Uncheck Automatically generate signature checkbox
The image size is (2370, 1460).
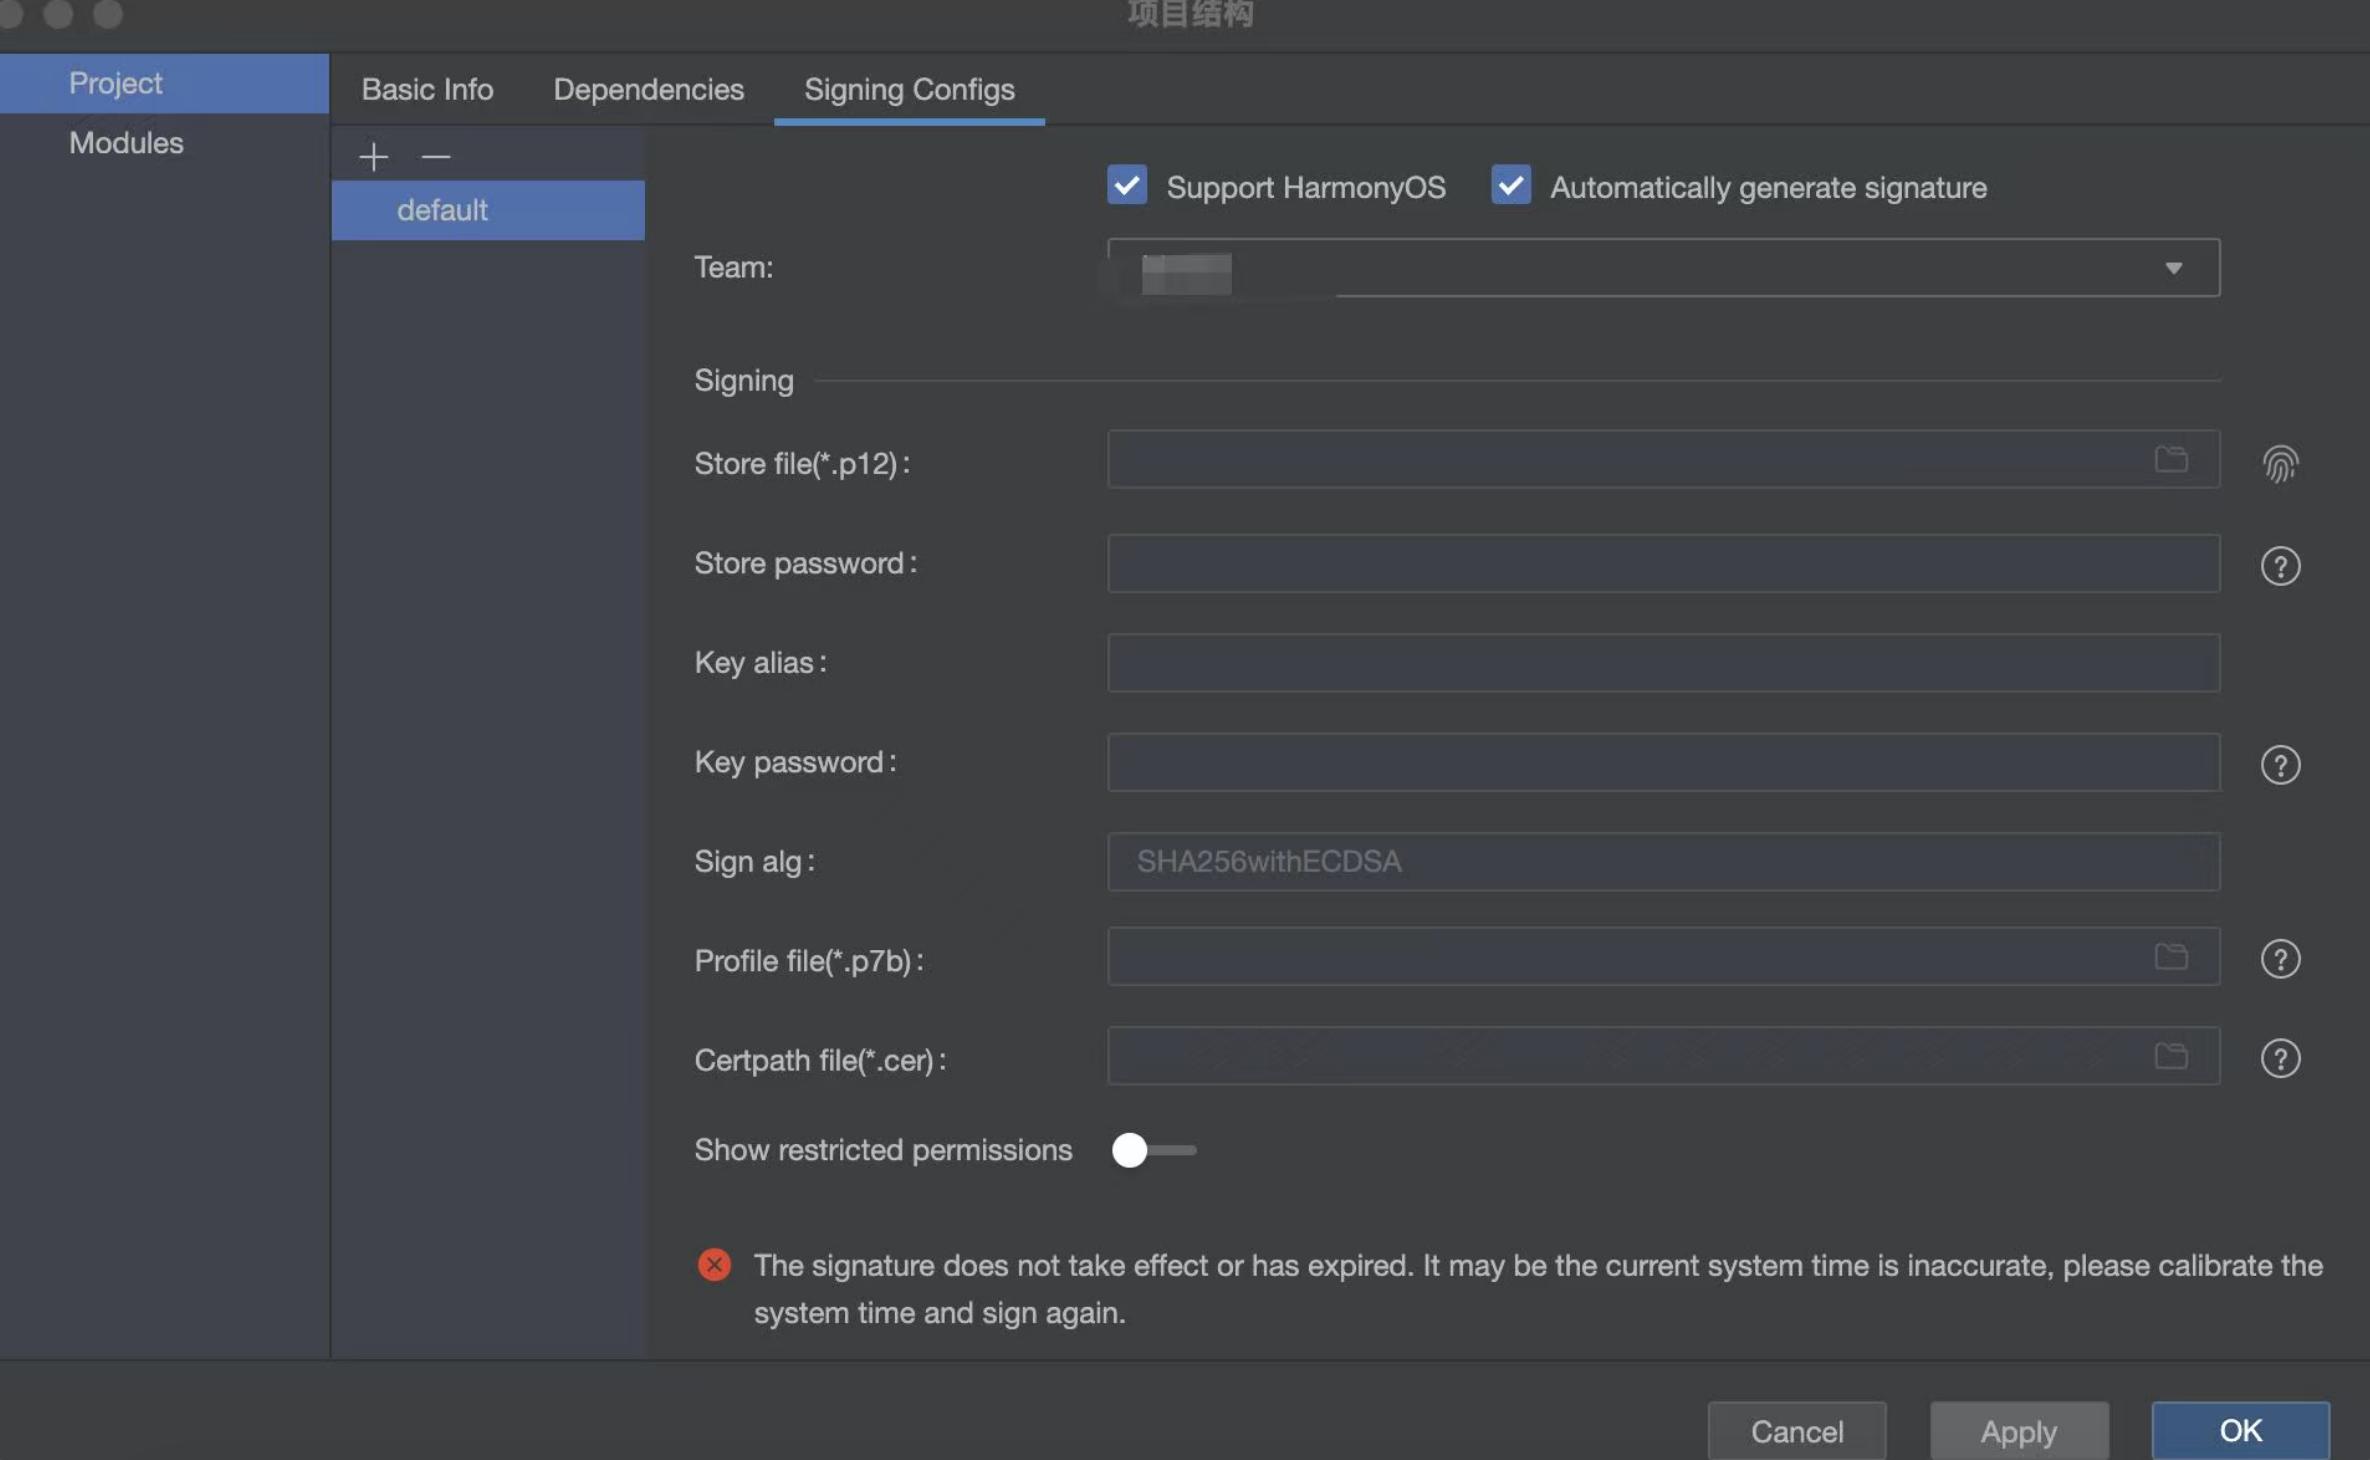pyautogui.click(x=1510, y=186)
